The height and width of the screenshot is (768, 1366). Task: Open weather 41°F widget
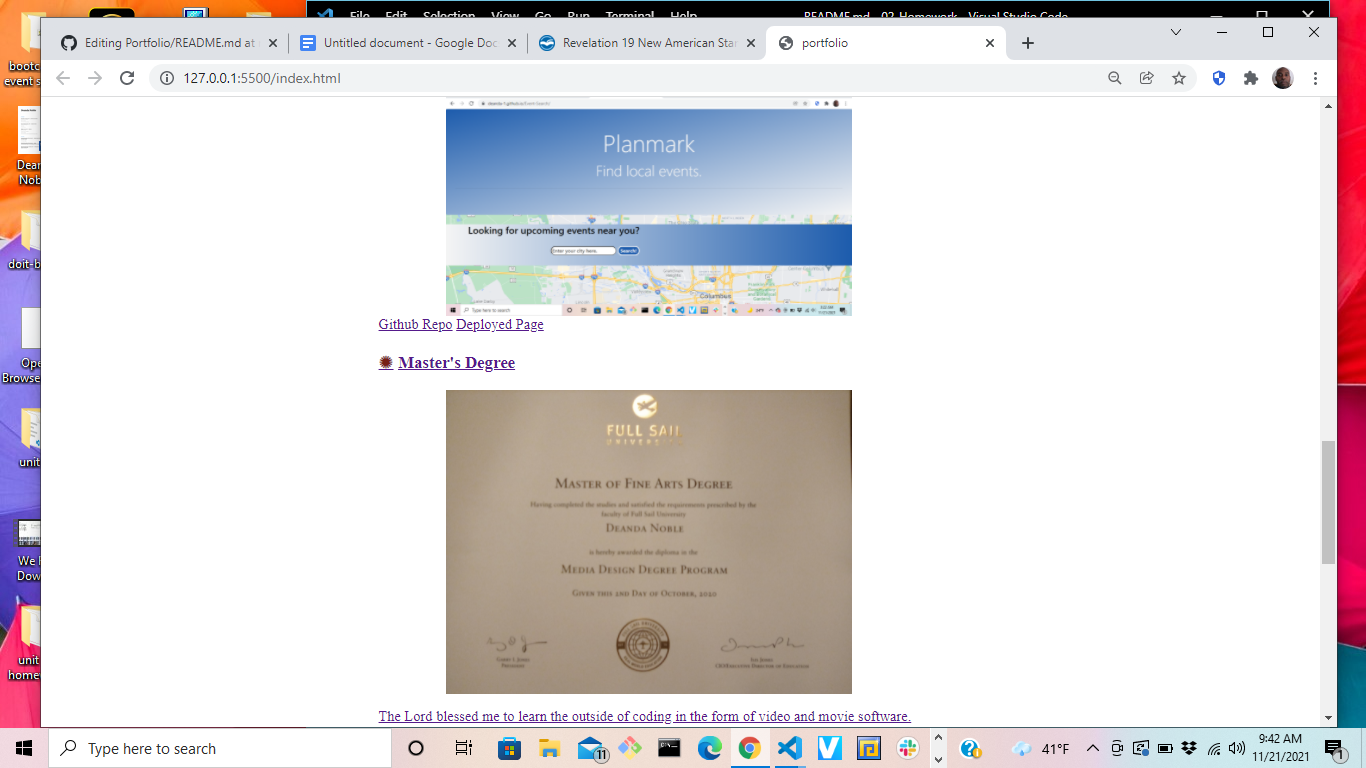click(1041, 748)
